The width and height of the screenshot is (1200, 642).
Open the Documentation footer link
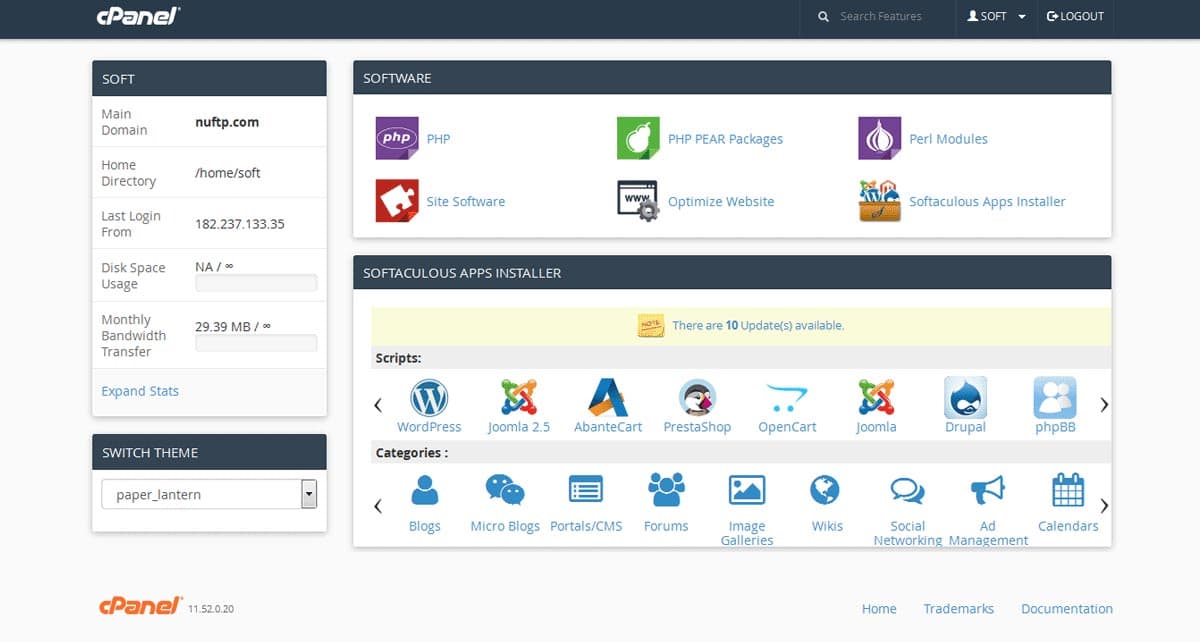click(1066, 609)
